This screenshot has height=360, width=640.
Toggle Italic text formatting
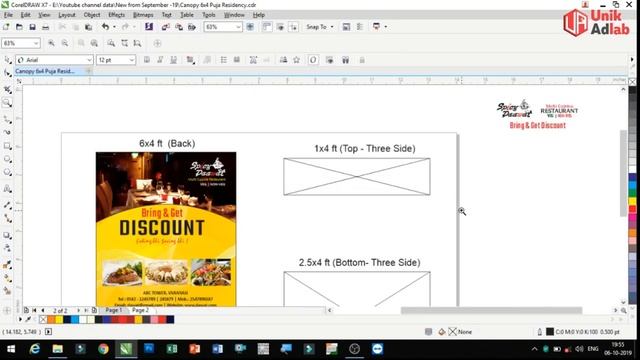160,60
